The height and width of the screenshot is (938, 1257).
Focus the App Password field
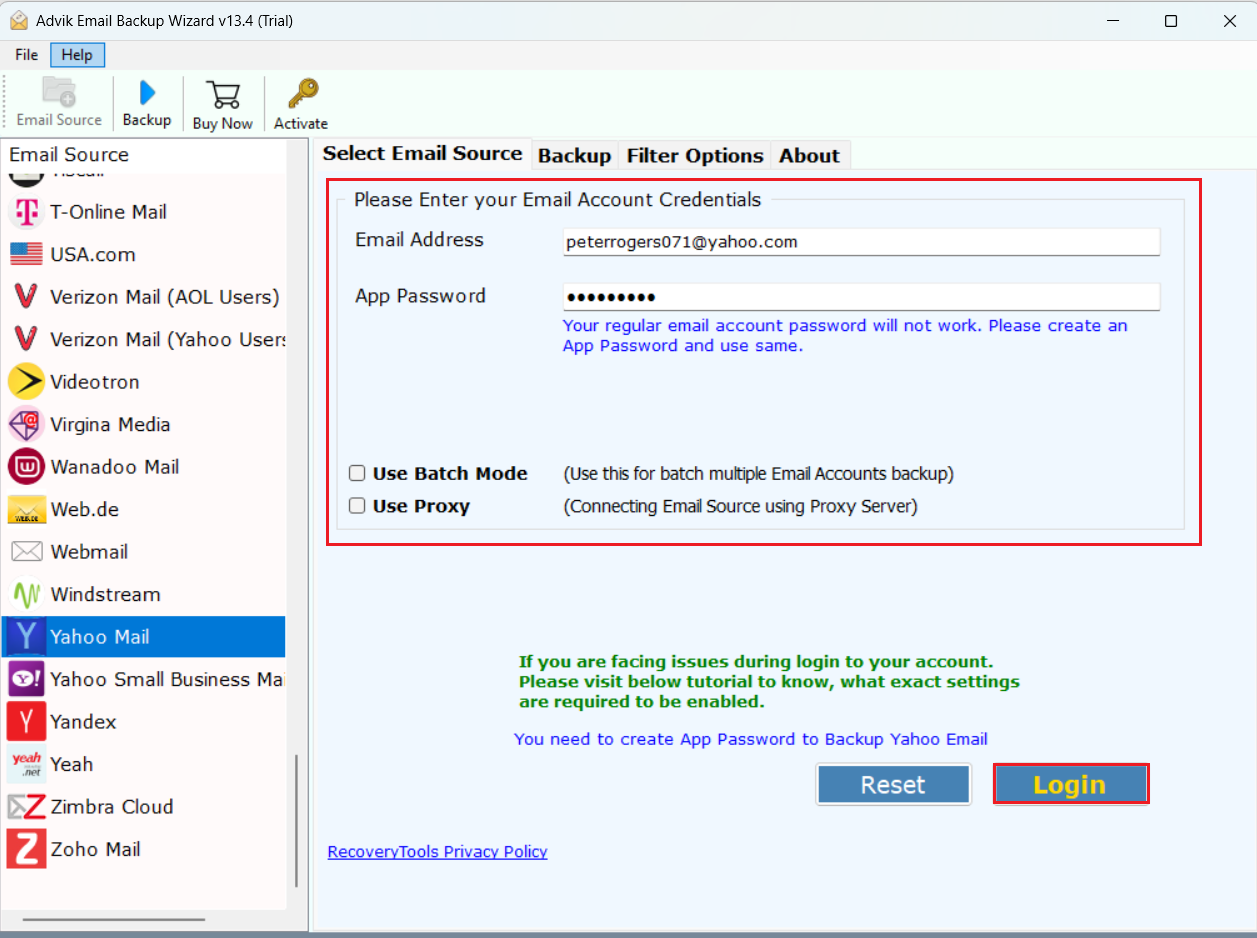click(x=861, y=297)
